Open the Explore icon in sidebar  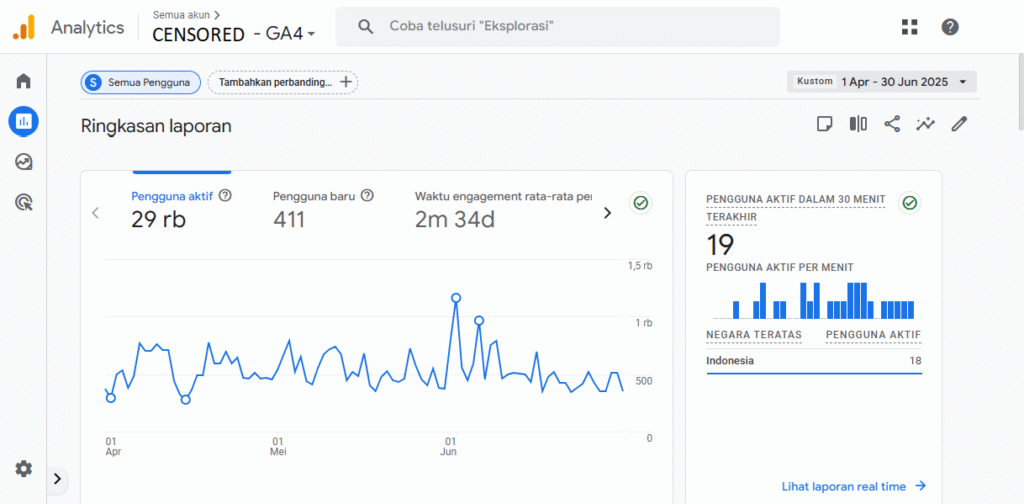[x=23, y=161]
